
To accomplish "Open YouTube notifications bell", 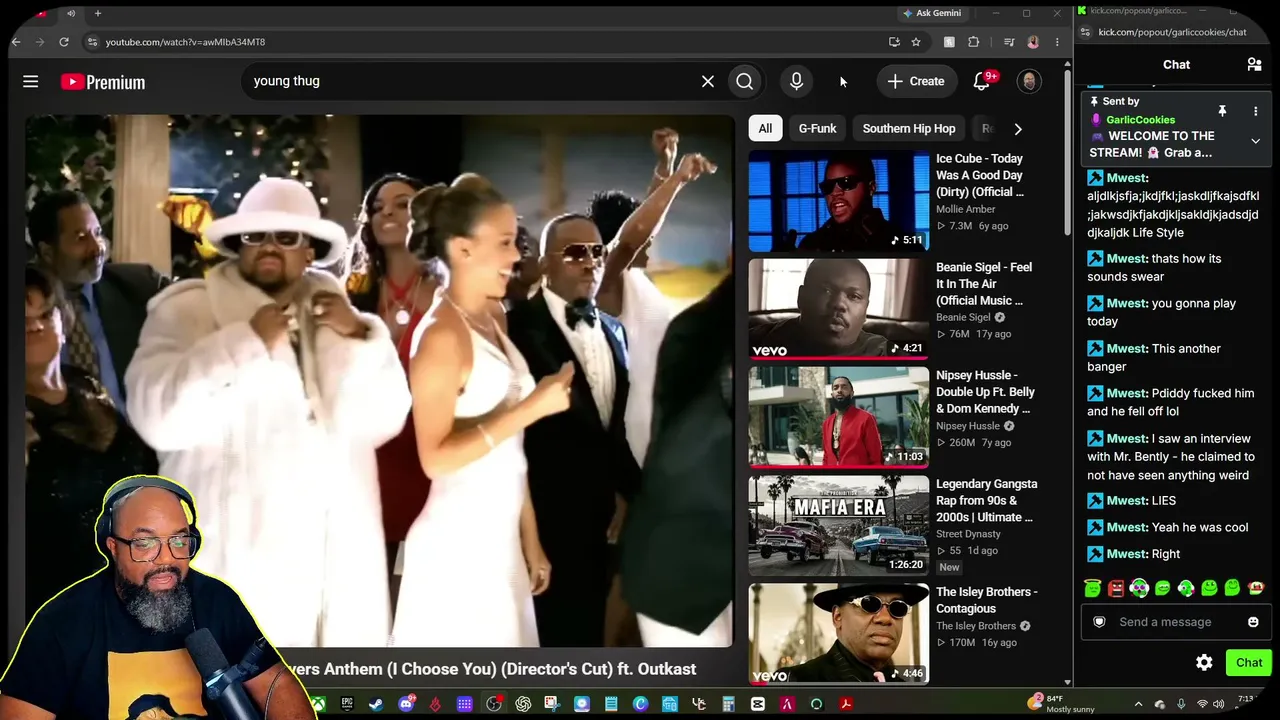I will click(x=982, y=81).
